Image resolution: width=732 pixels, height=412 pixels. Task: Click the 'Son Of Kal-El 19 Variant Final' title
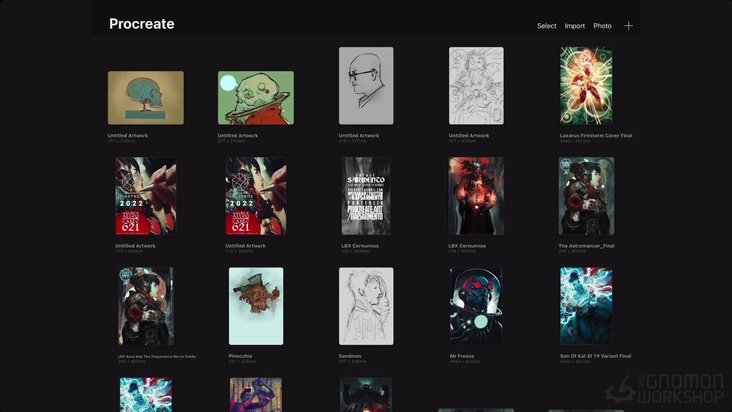coord(596,356)
